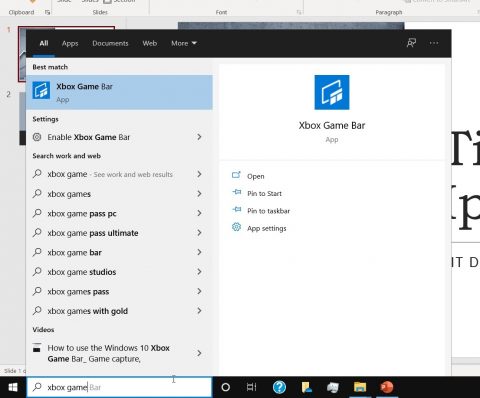Expand the Enable Xbox Game Bar arrow

pos(199,137)
